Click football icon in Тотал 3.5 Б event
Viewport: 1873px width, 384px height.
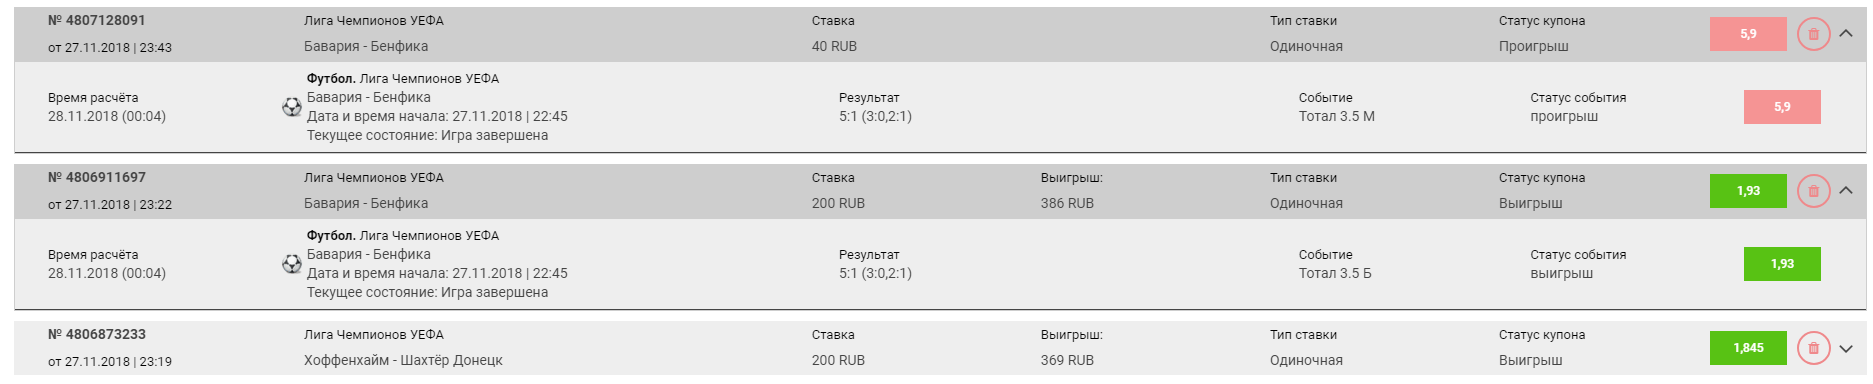coord(292,264)
